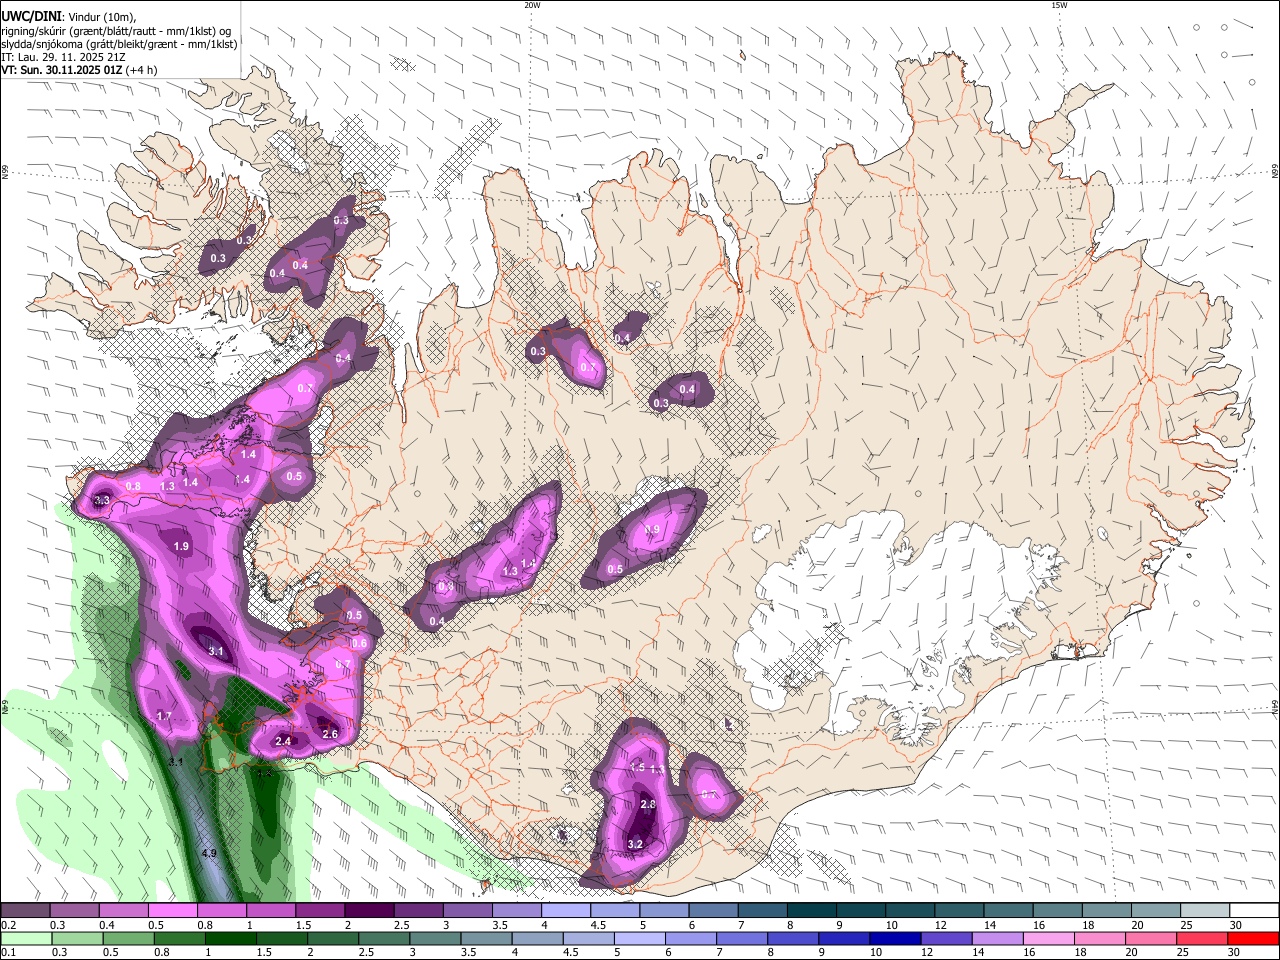The height and width of the screenshot is (960, 1280).
Task: Click the 3.2 precipitation value on south coast
Action: (634, 844)
